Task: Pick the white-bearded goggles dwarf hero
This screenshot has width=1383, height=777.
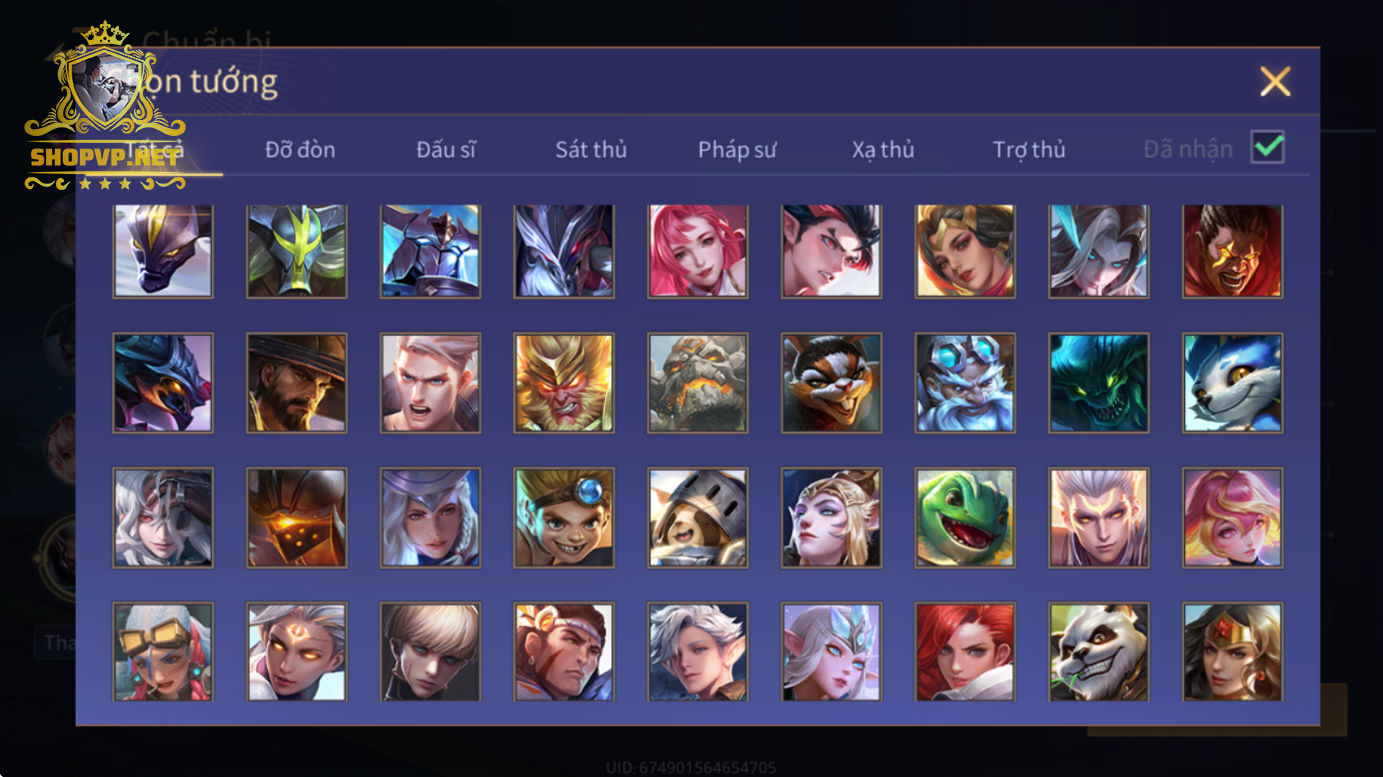Action: pyautogui.click(x=965, y=383)
